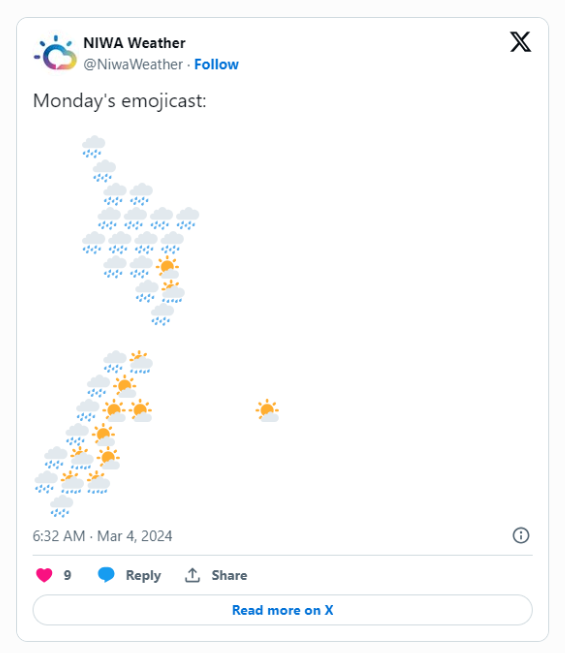The width and height of the screenshot is (565, 653).
Task: Open the NIWA Weather profile avatar
Action: tap(55, 53)
